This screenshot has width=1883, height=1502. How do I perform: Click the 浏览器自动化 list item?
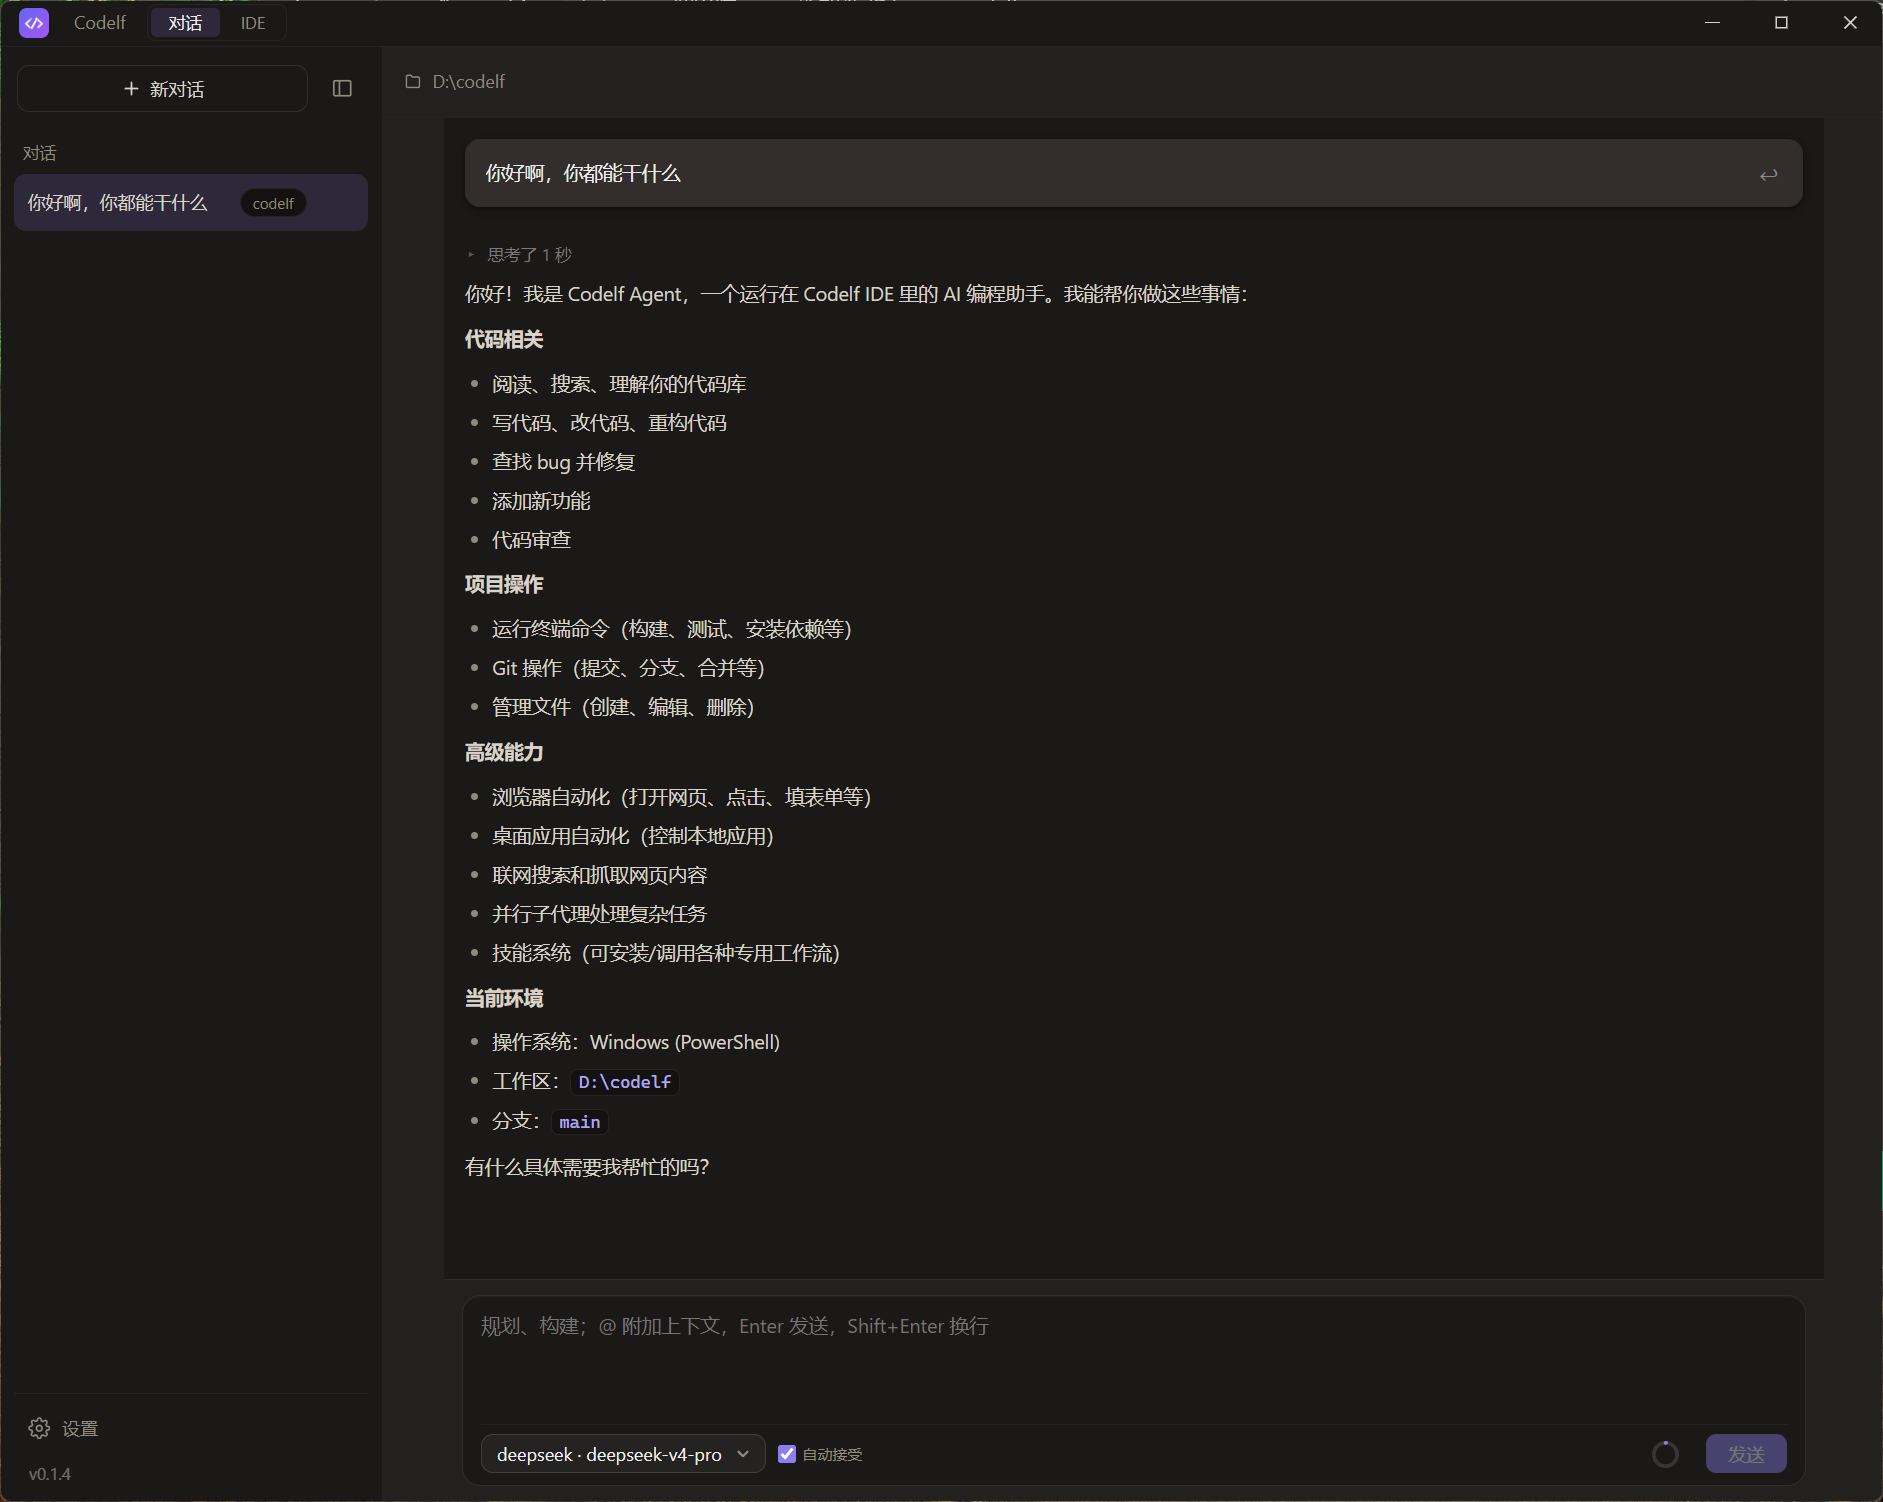682,797
